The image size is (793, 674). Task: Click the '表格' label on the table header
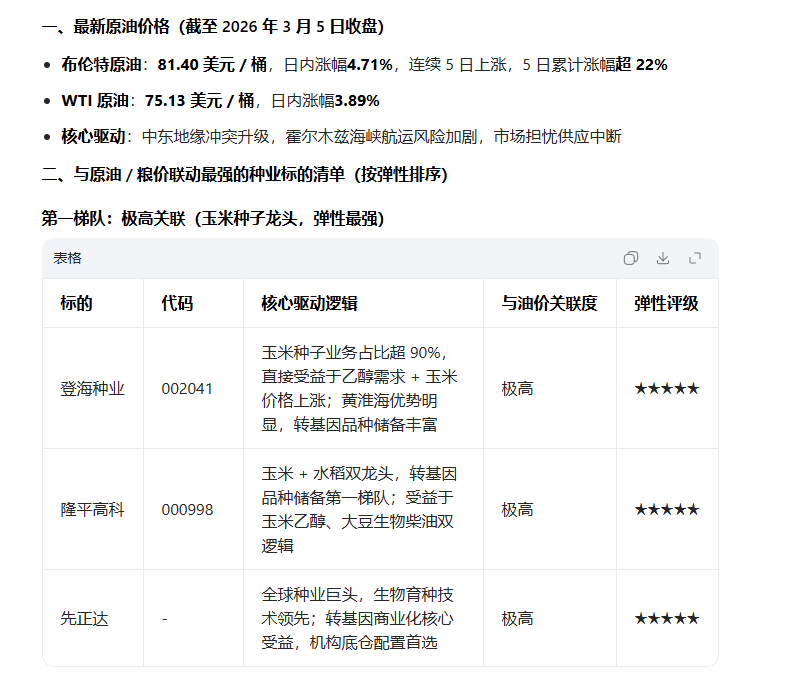67,258
